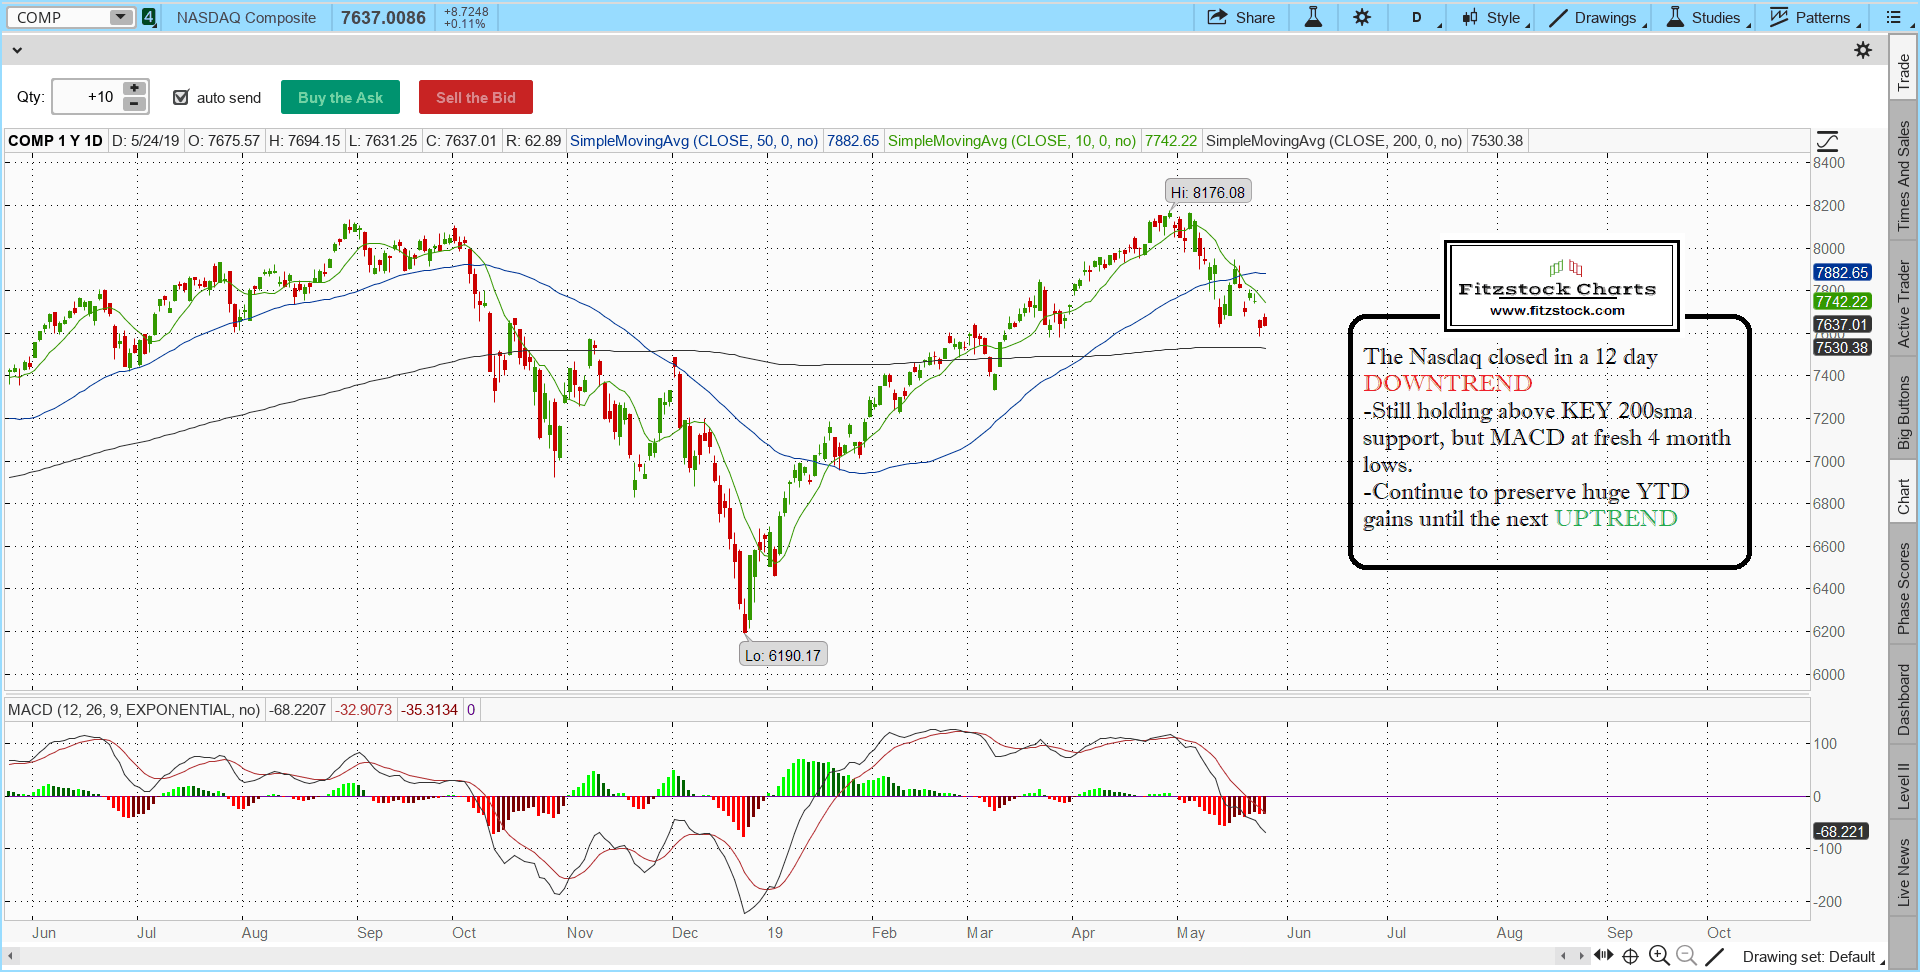Click the crosshair pan icon at bottom
Screen dimensions: 1920x972
point(1630,956)
